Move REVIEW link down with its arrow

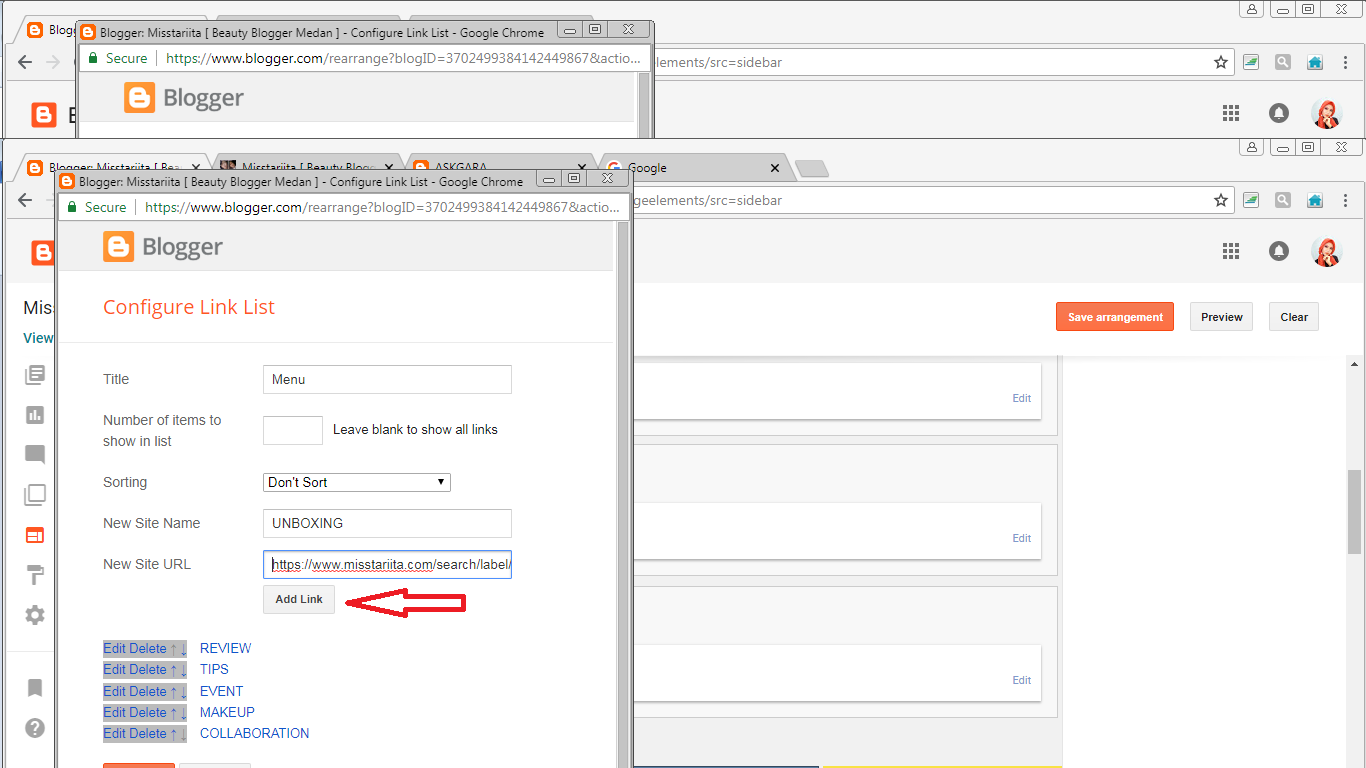coord(183,648)
